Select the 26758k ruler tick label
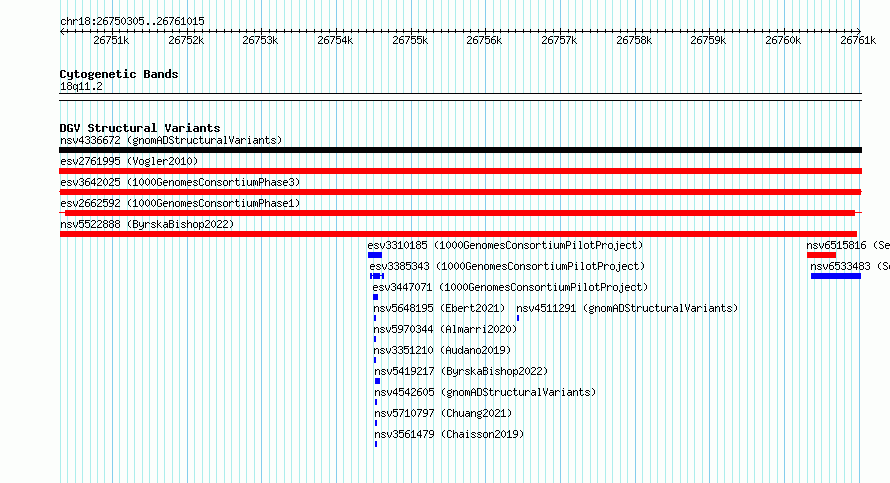 click(633, 41)
